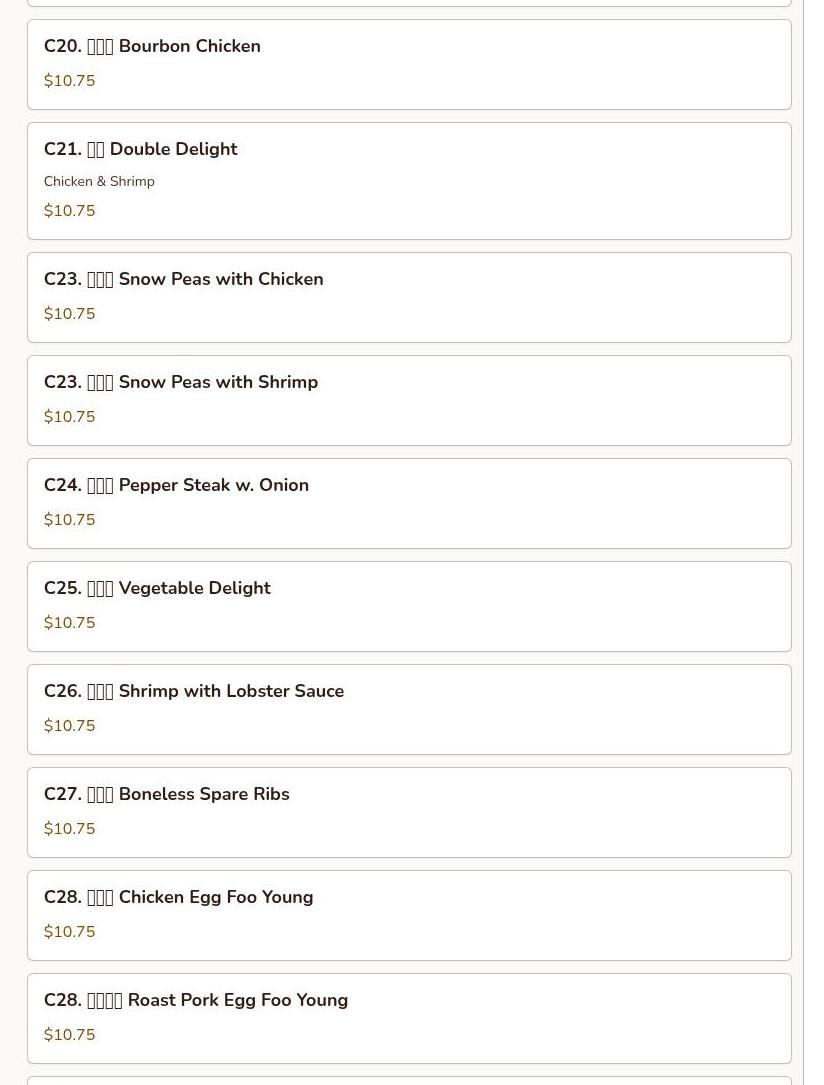The height and width of the screenshot is (1085, 824).
Task: Select the C21 Double Delight card
Action: [409, 181]
